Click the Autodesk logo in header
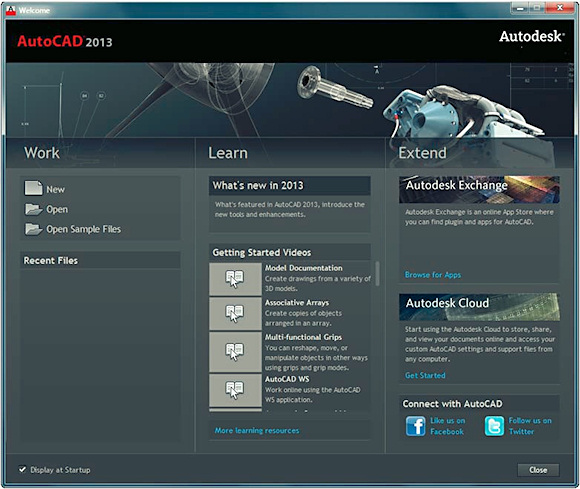Screen dimensions: 580x489 pyautogui.click(x=532, y=37)
